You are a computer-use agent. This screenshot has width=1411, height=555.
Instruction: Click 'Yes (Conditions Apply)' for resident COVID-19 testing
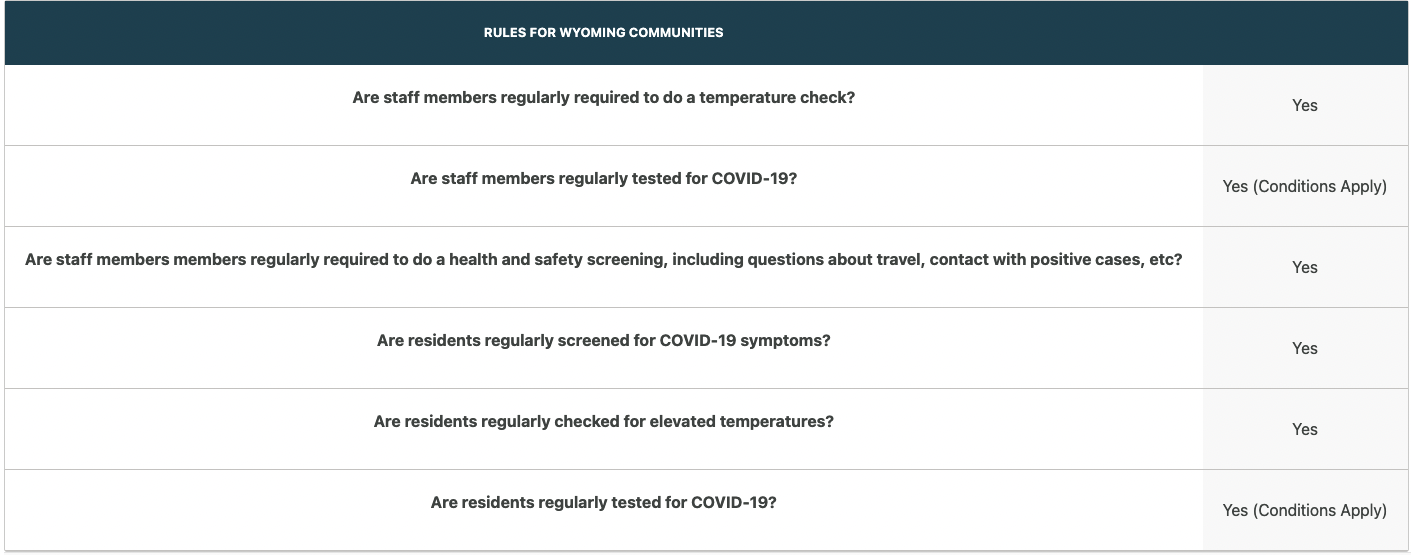click(1304, 510)
